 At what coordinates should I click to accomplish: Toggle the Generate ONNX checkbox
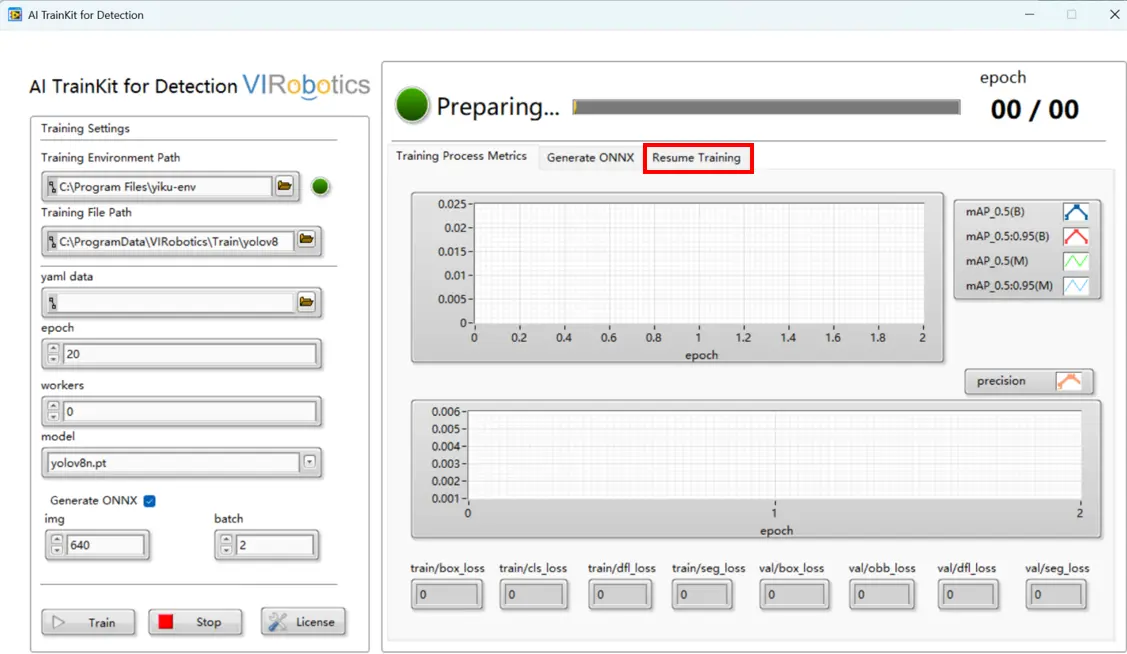[150, 501]
